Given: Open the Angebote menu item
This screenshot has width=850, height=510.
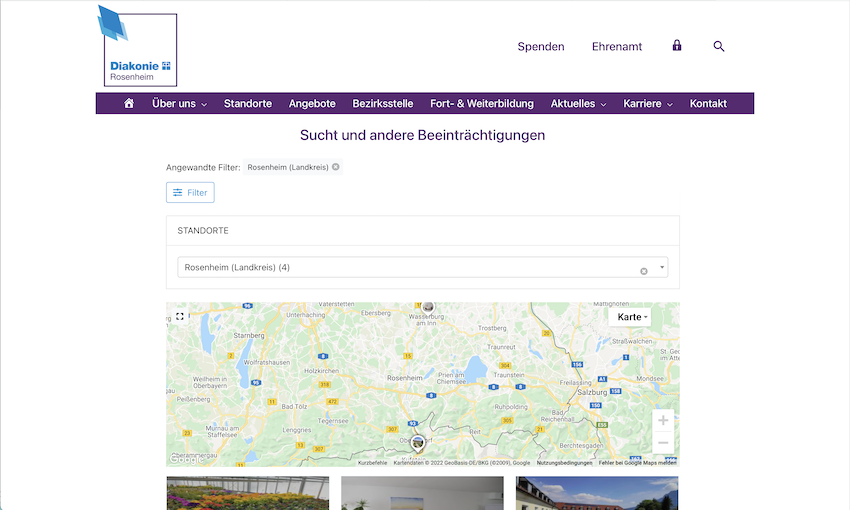Looking at the screenshot, I should click(312, 104).
